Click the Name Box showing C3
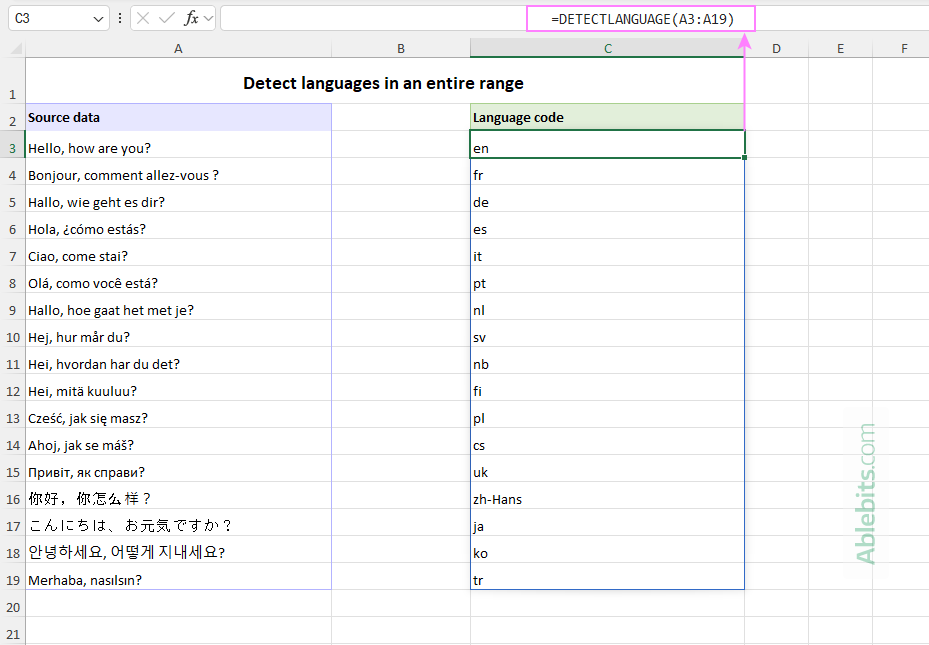 pos(58,18)
